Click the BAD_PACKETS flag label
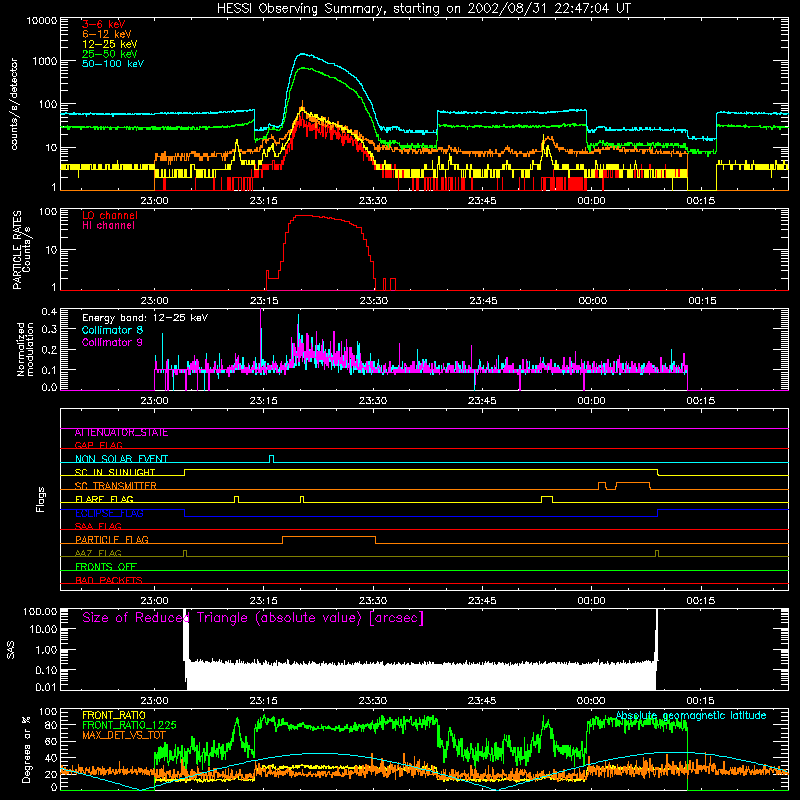Screen dimensions: 800x800 coord(109,581)
